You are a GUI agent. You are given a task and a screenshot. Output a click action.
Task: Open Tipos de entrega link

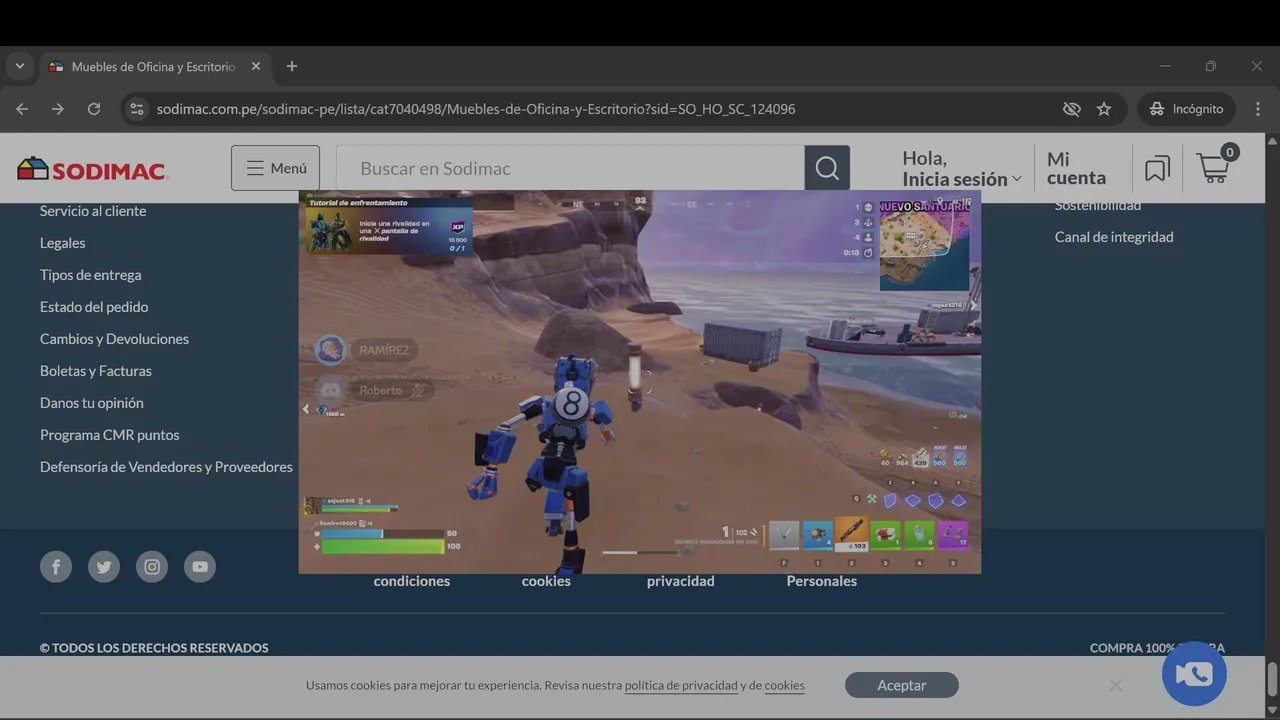click(x=91, y=275)
